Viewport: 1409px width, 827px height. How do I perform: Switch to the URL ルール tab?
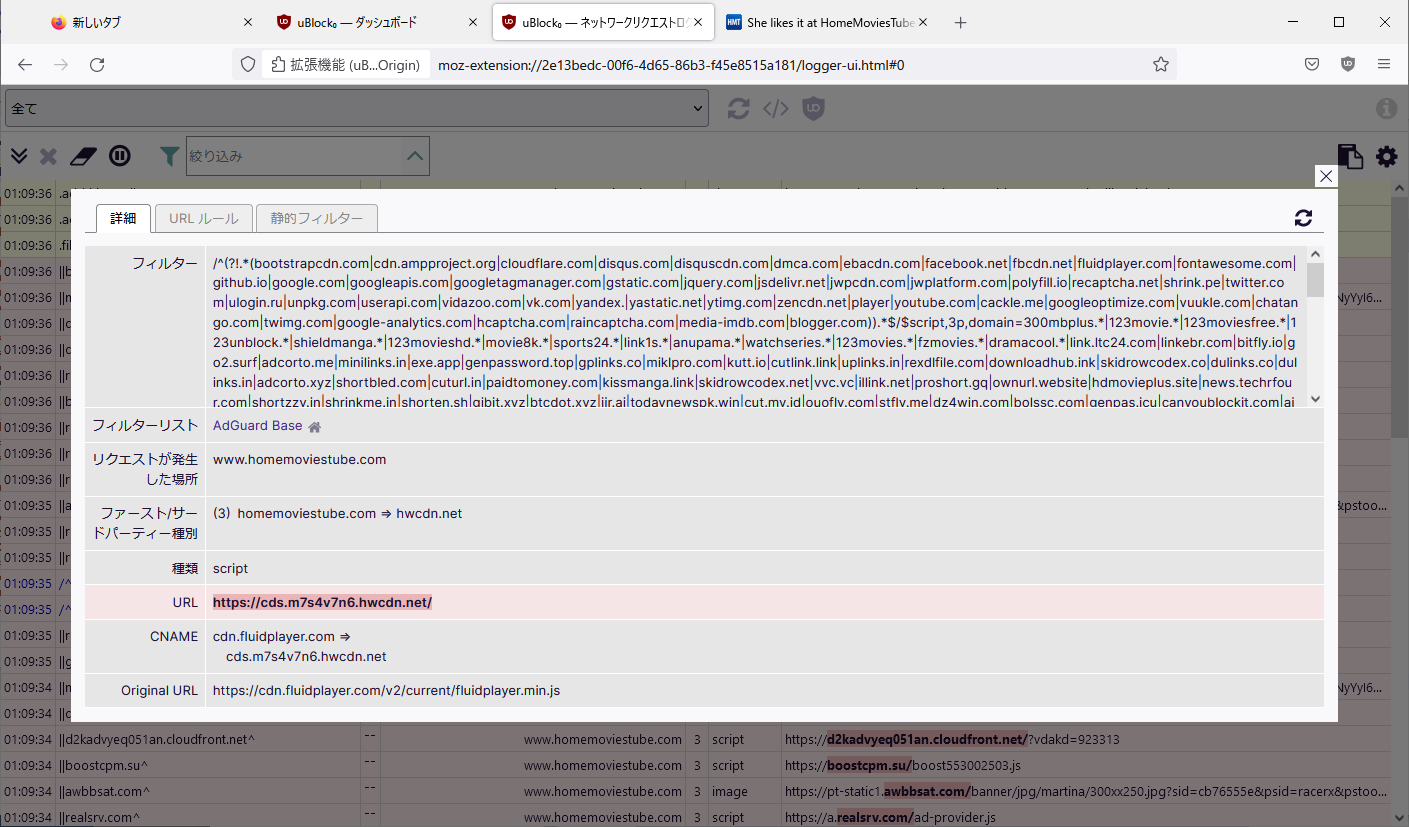point(203,217)
